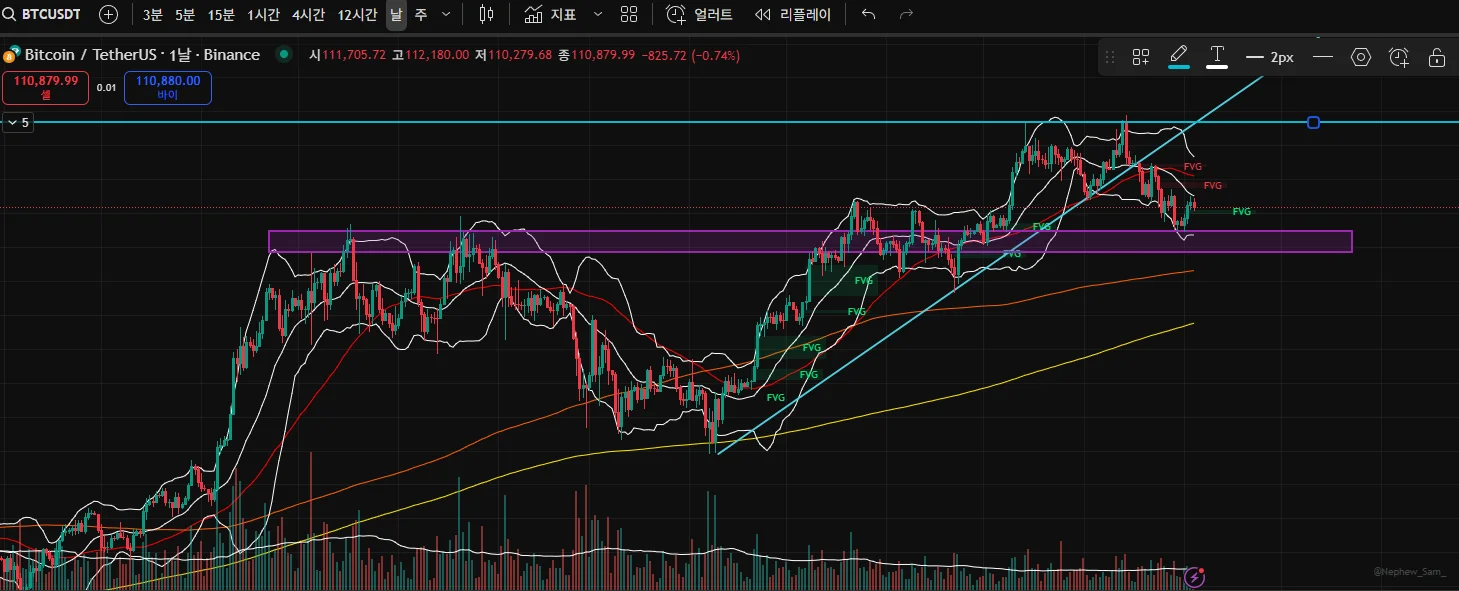The height and width of the screenshot is (591, 1459).
Task: Open the BTCUSDT symbol search
Action: 44,15
